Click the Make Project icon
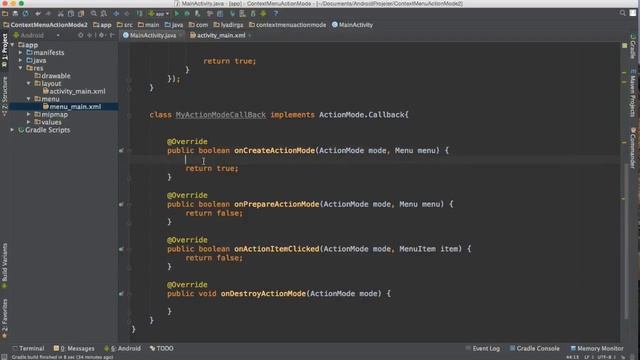 pyautogui.click(x=139, y=13)
